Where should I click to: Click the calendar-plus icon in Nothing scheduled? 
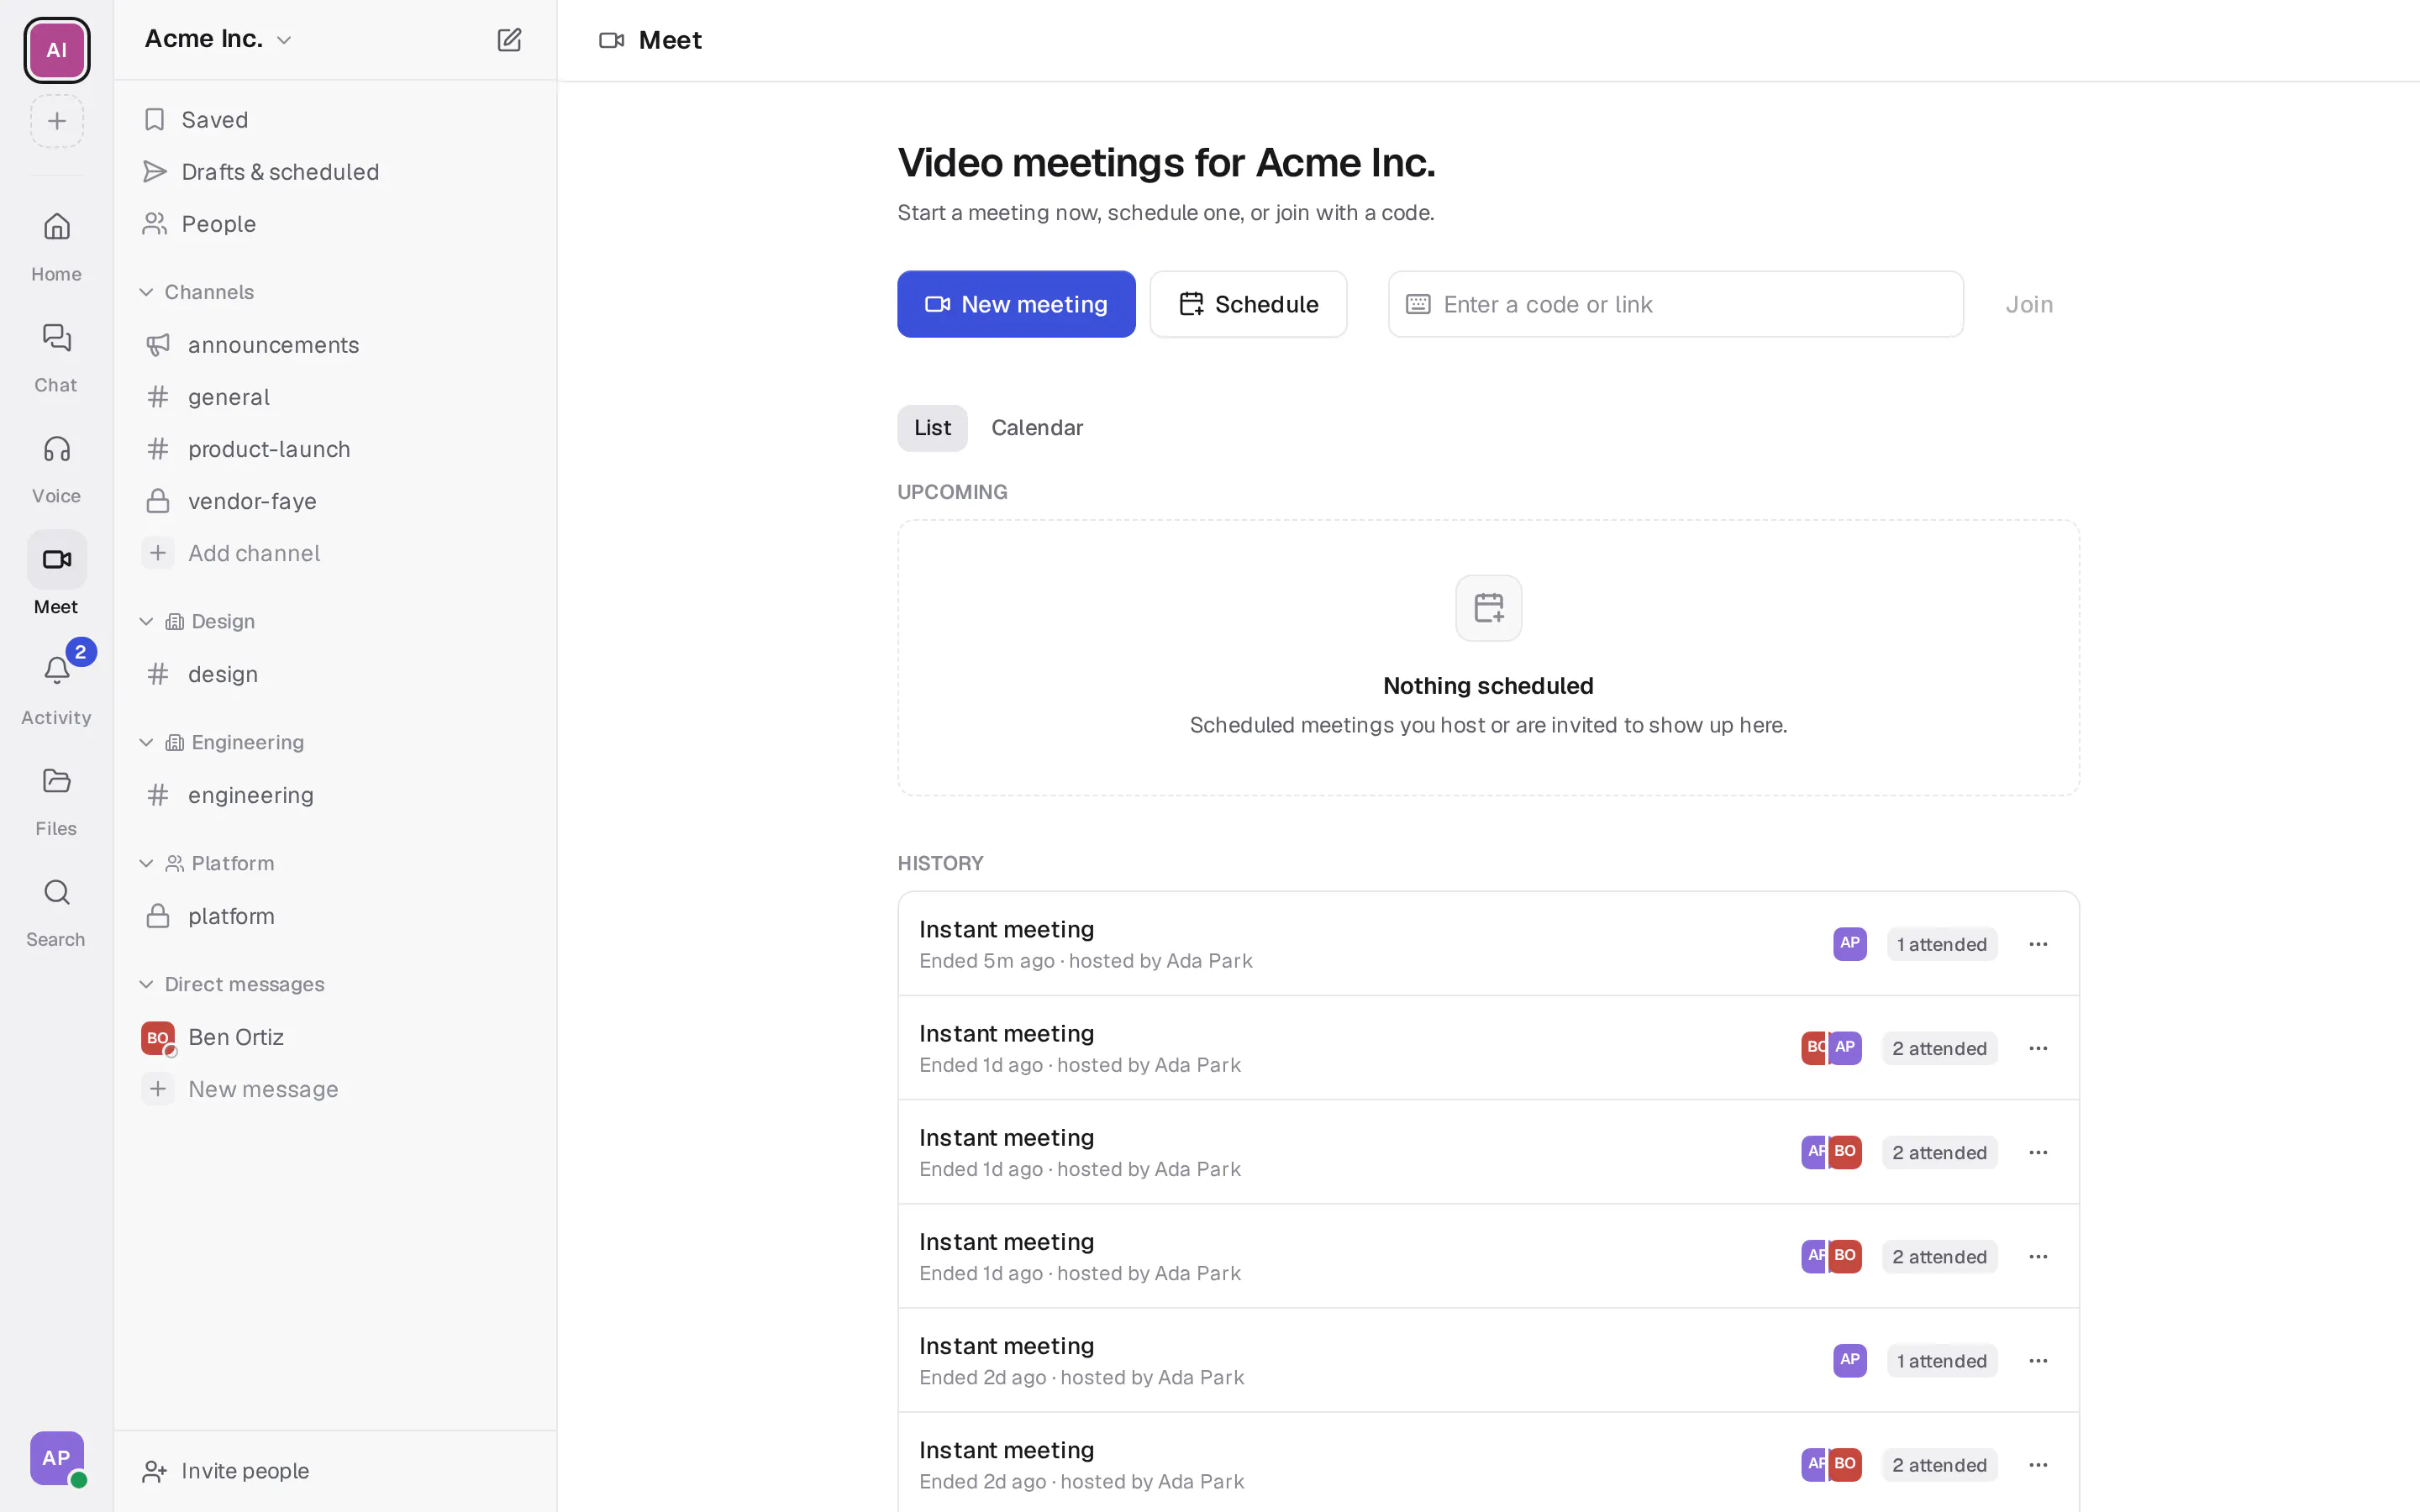(1488, 607)
